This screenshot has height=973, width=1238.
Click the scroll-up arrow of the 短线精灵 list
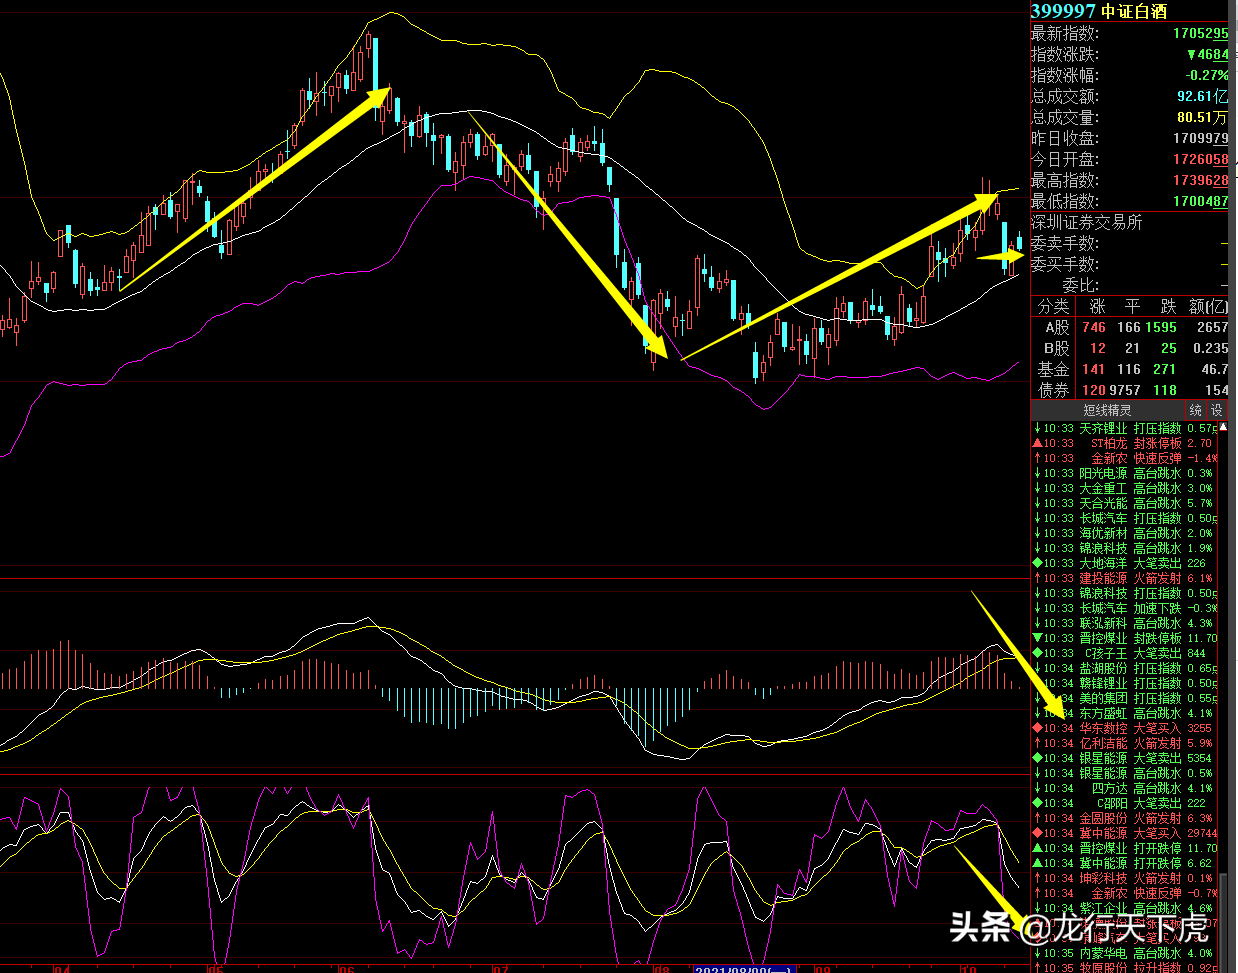pyautogui.click(x=1222, y=427)
